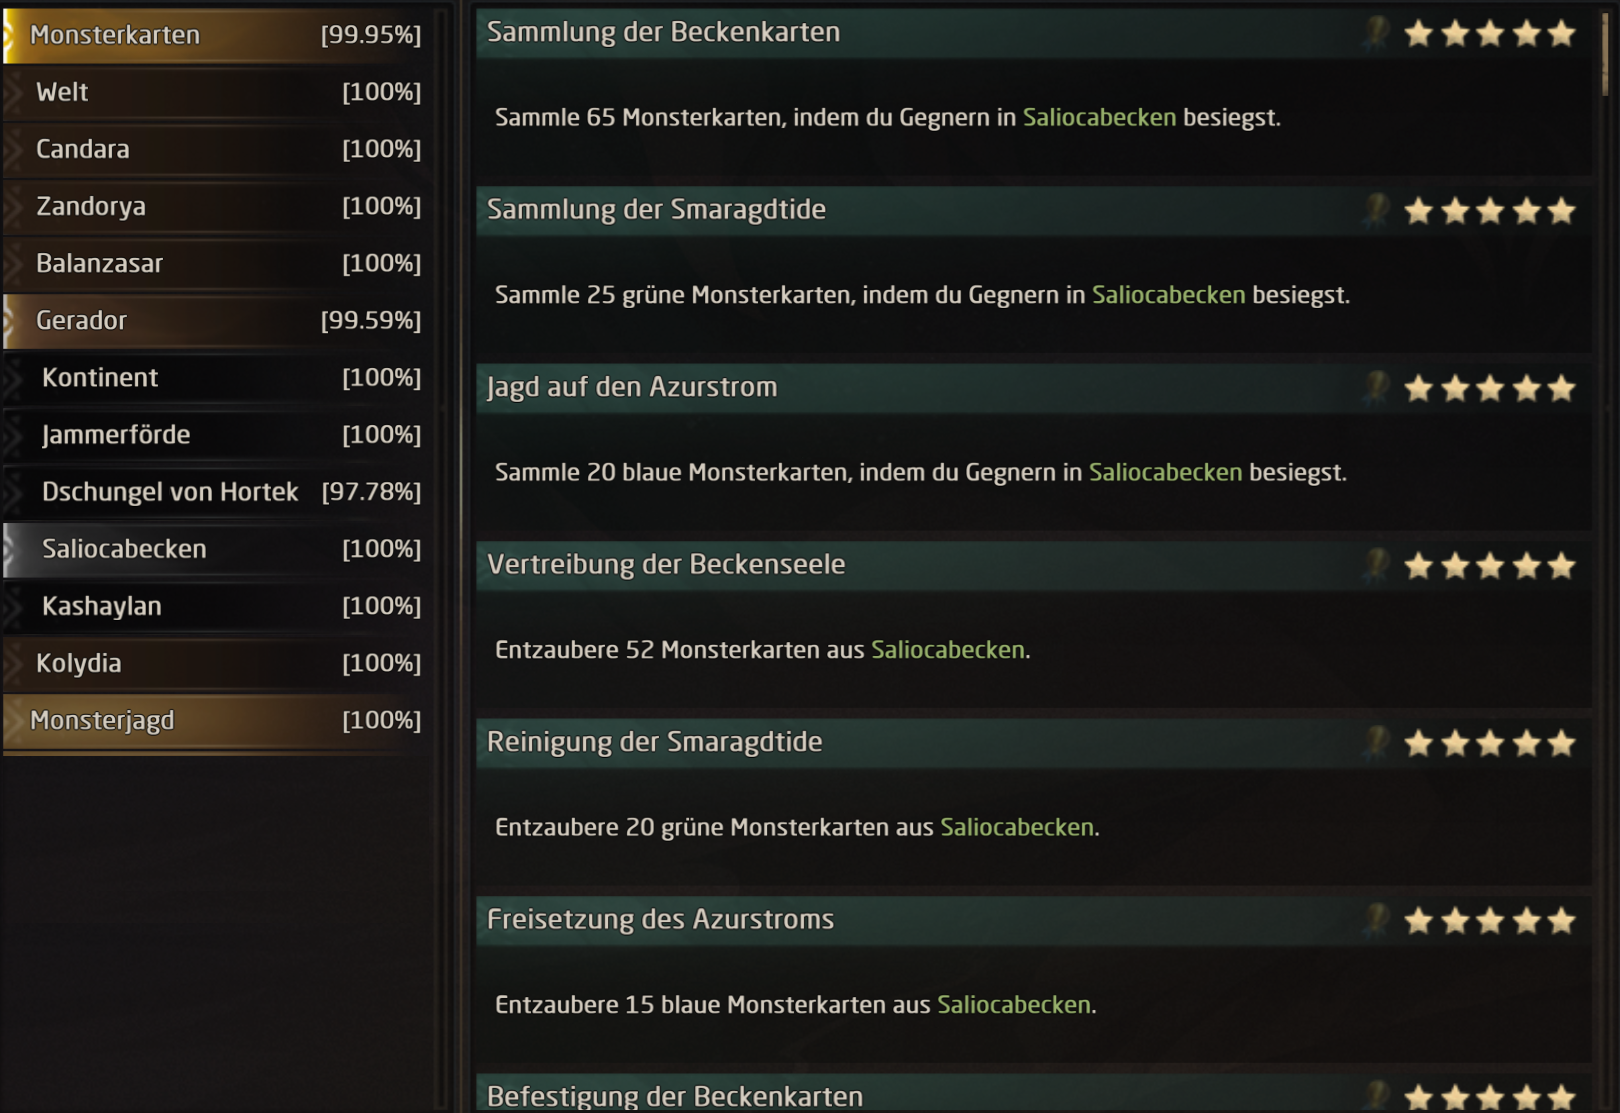Image resolution: width=1620 pixels, height=1113 pixels.
Task: Click medal icon on Sammlung der Beckenkarten
Action: pos(1377,33)
